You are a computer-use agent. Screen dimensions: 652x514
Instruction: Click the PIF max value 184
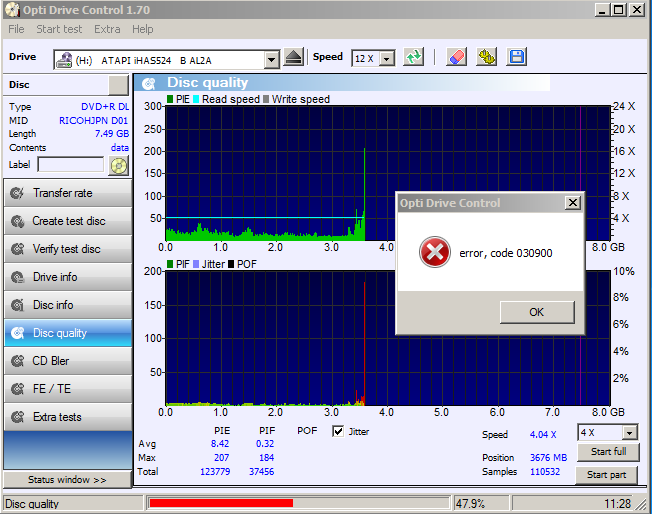[266, 457]
